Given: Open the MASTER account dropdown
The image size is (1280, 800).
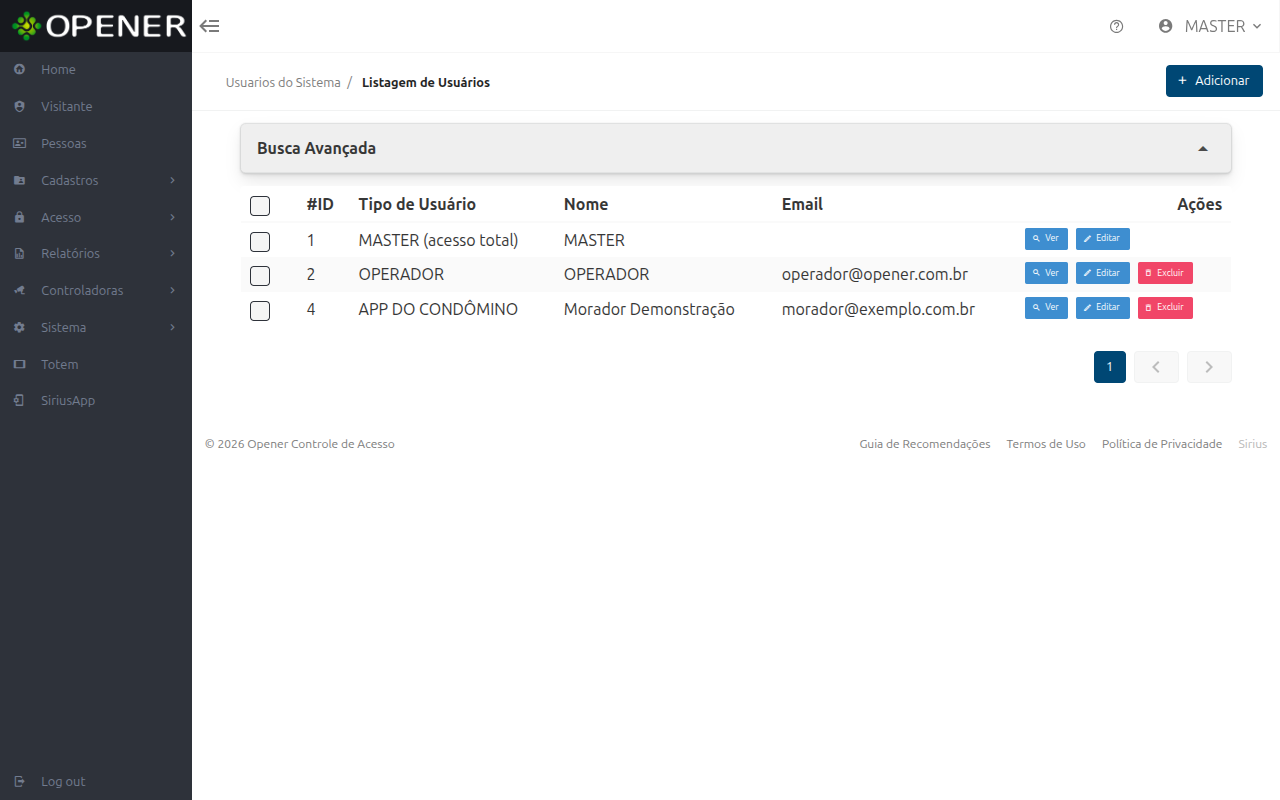Looking at the screenshot, I should pyautogui.click(x=1209, y=26).
